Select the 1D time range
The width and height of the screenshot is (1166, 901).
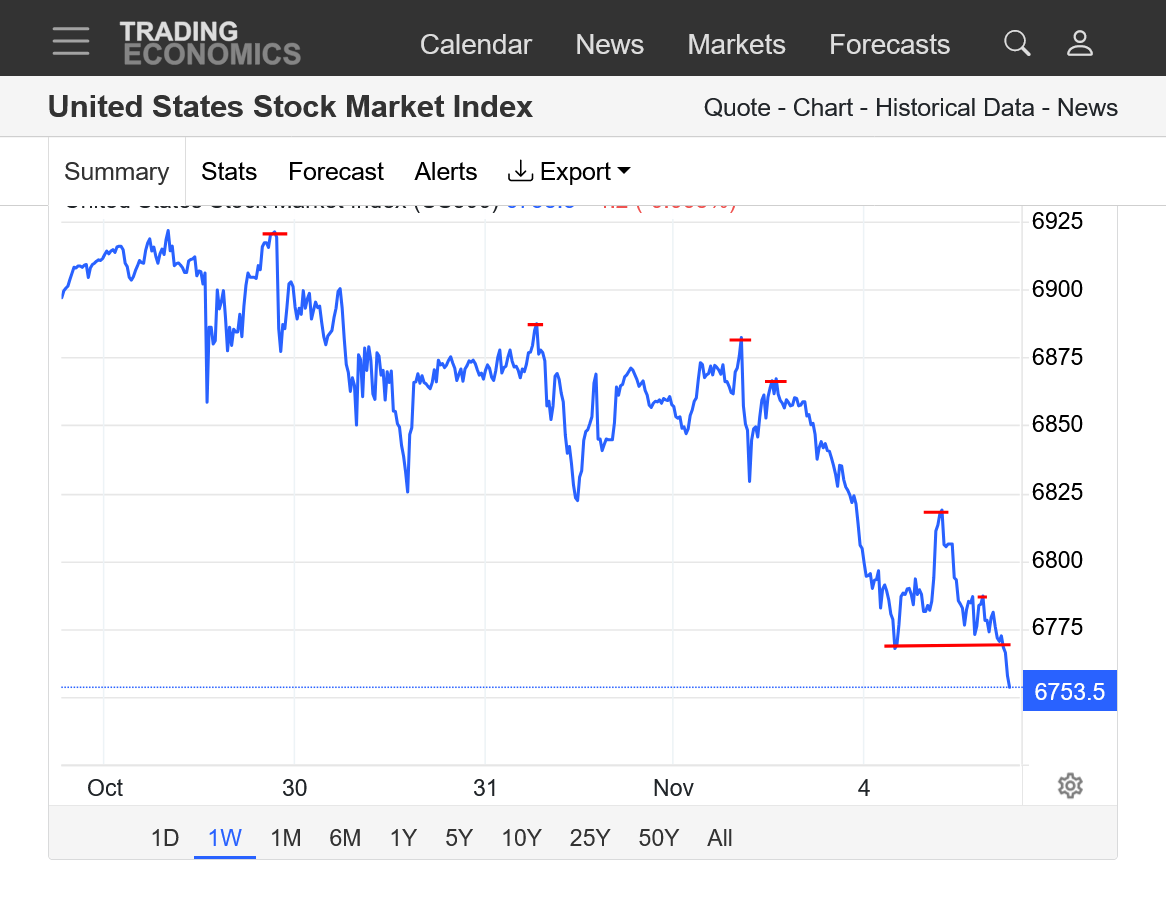(x=165, y=838)
